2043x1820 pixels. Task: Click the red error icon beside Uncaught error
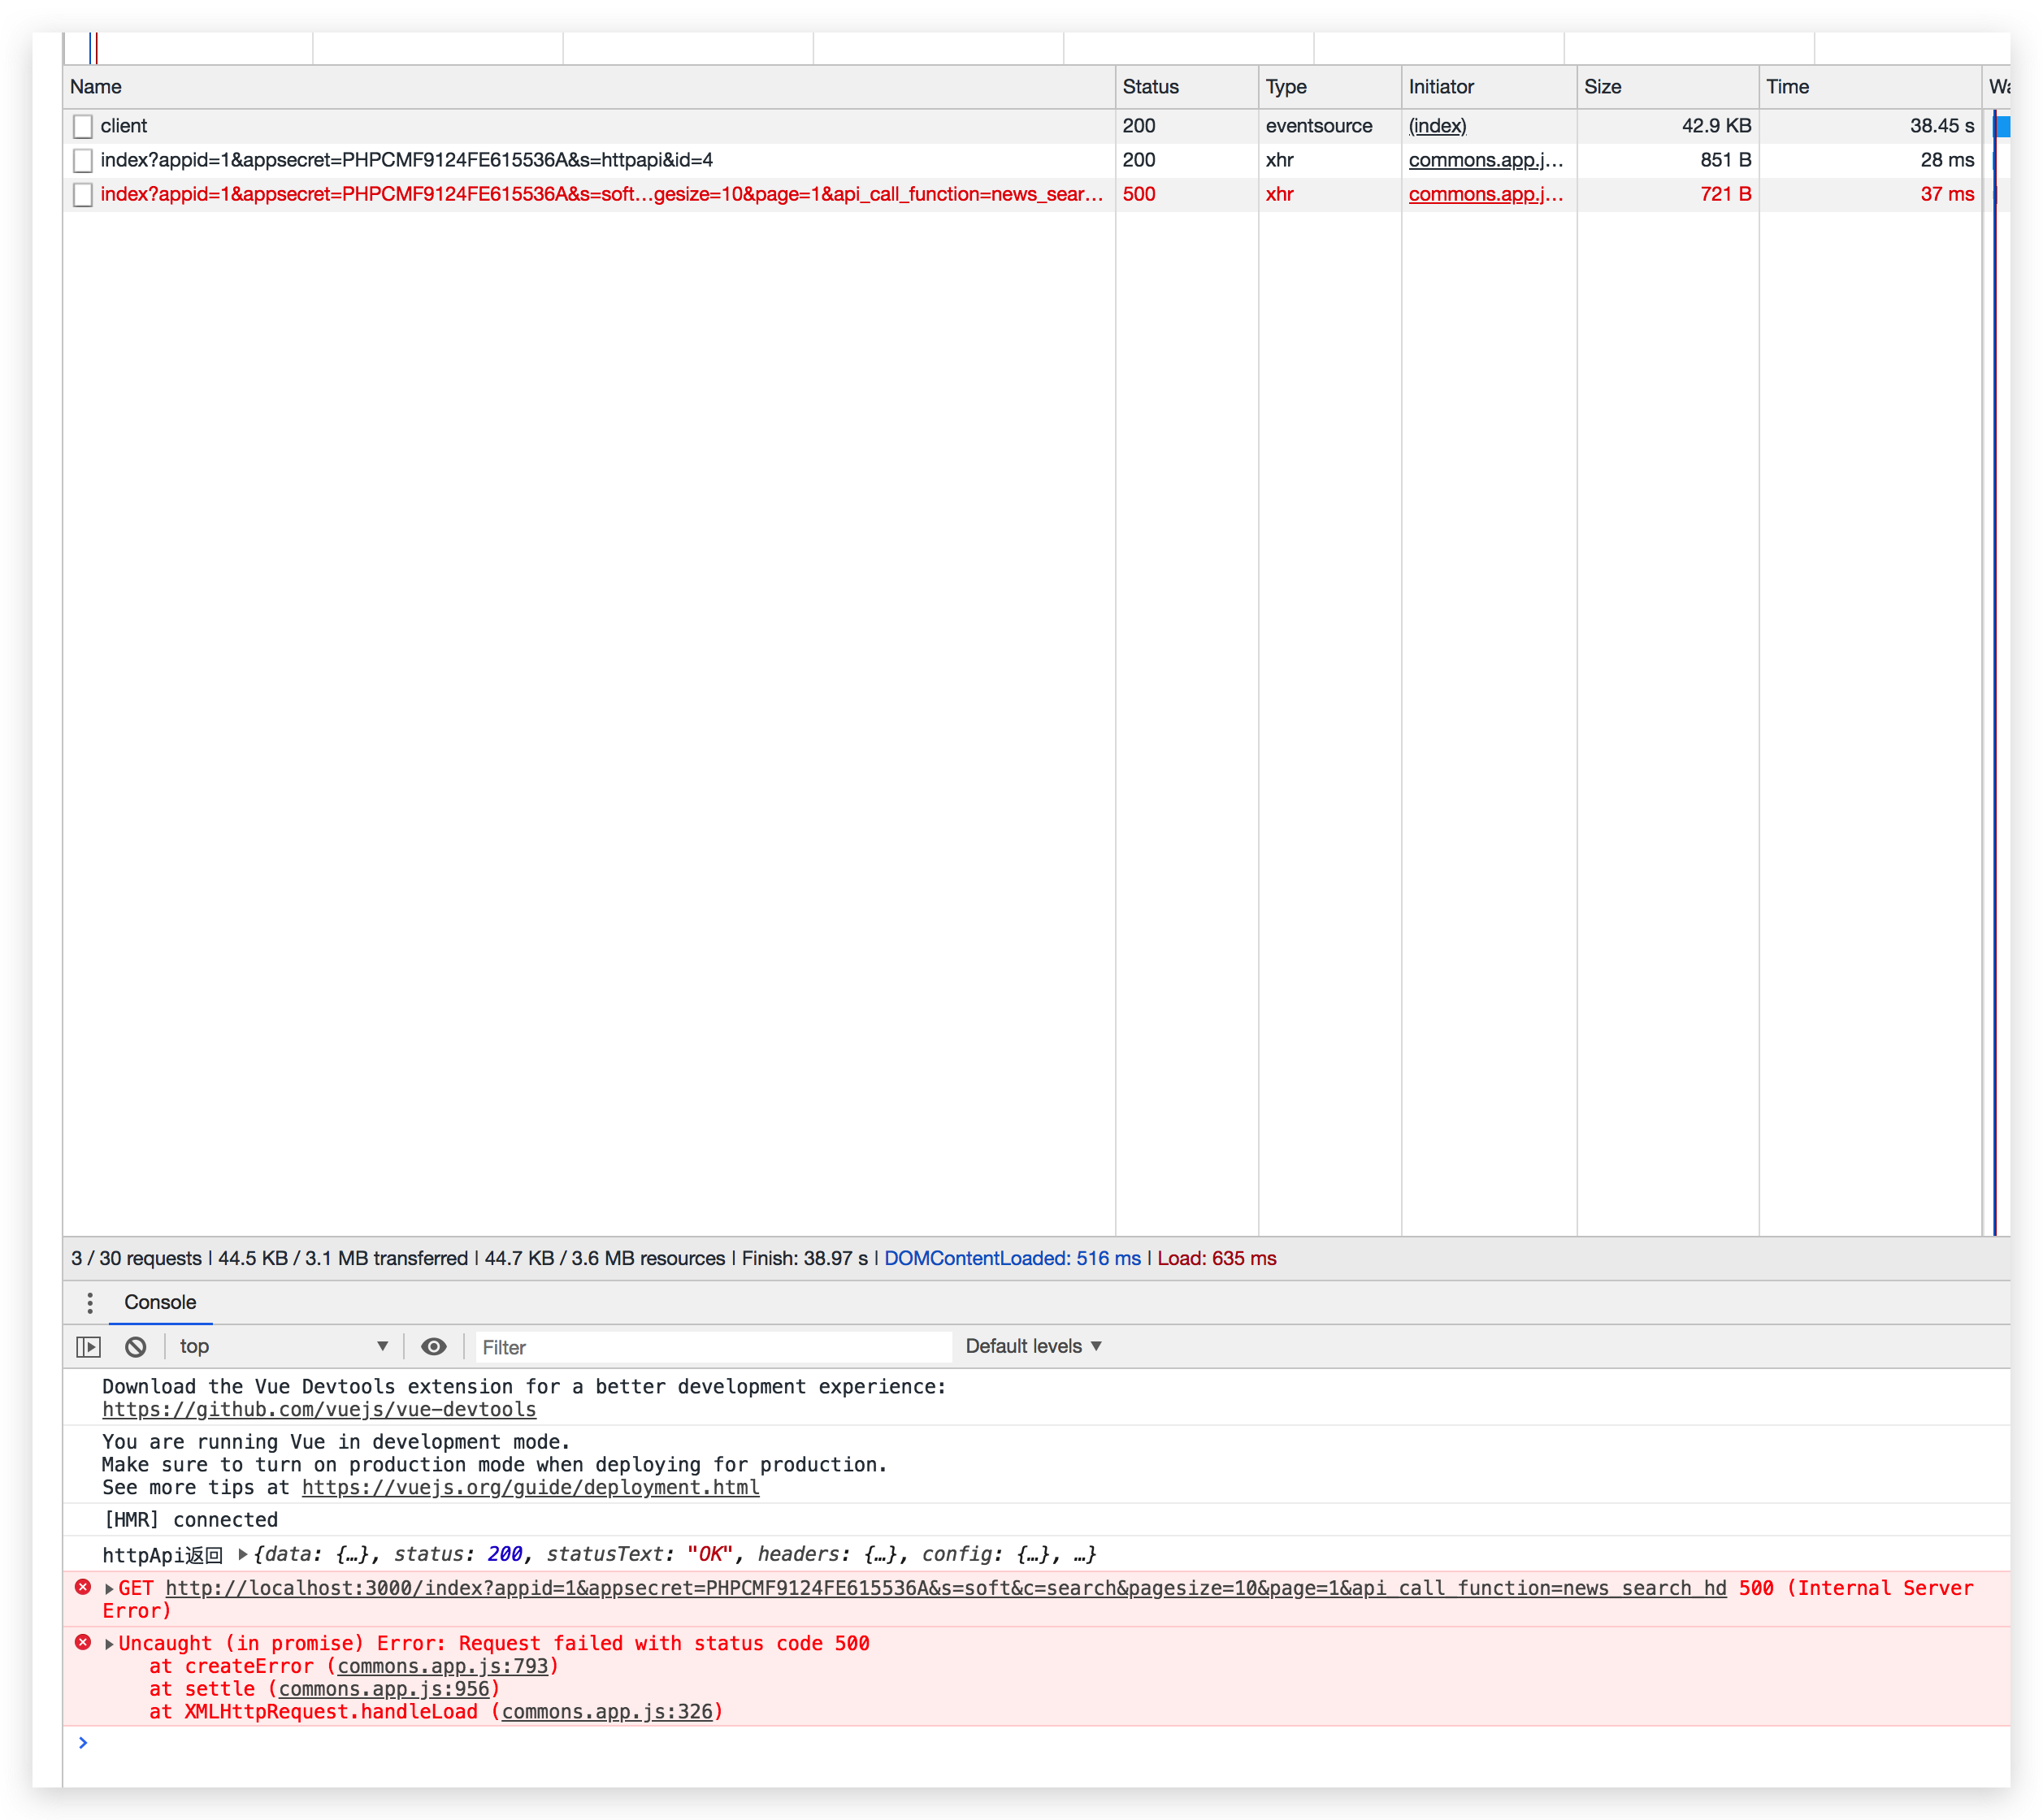pos(83,1643)
